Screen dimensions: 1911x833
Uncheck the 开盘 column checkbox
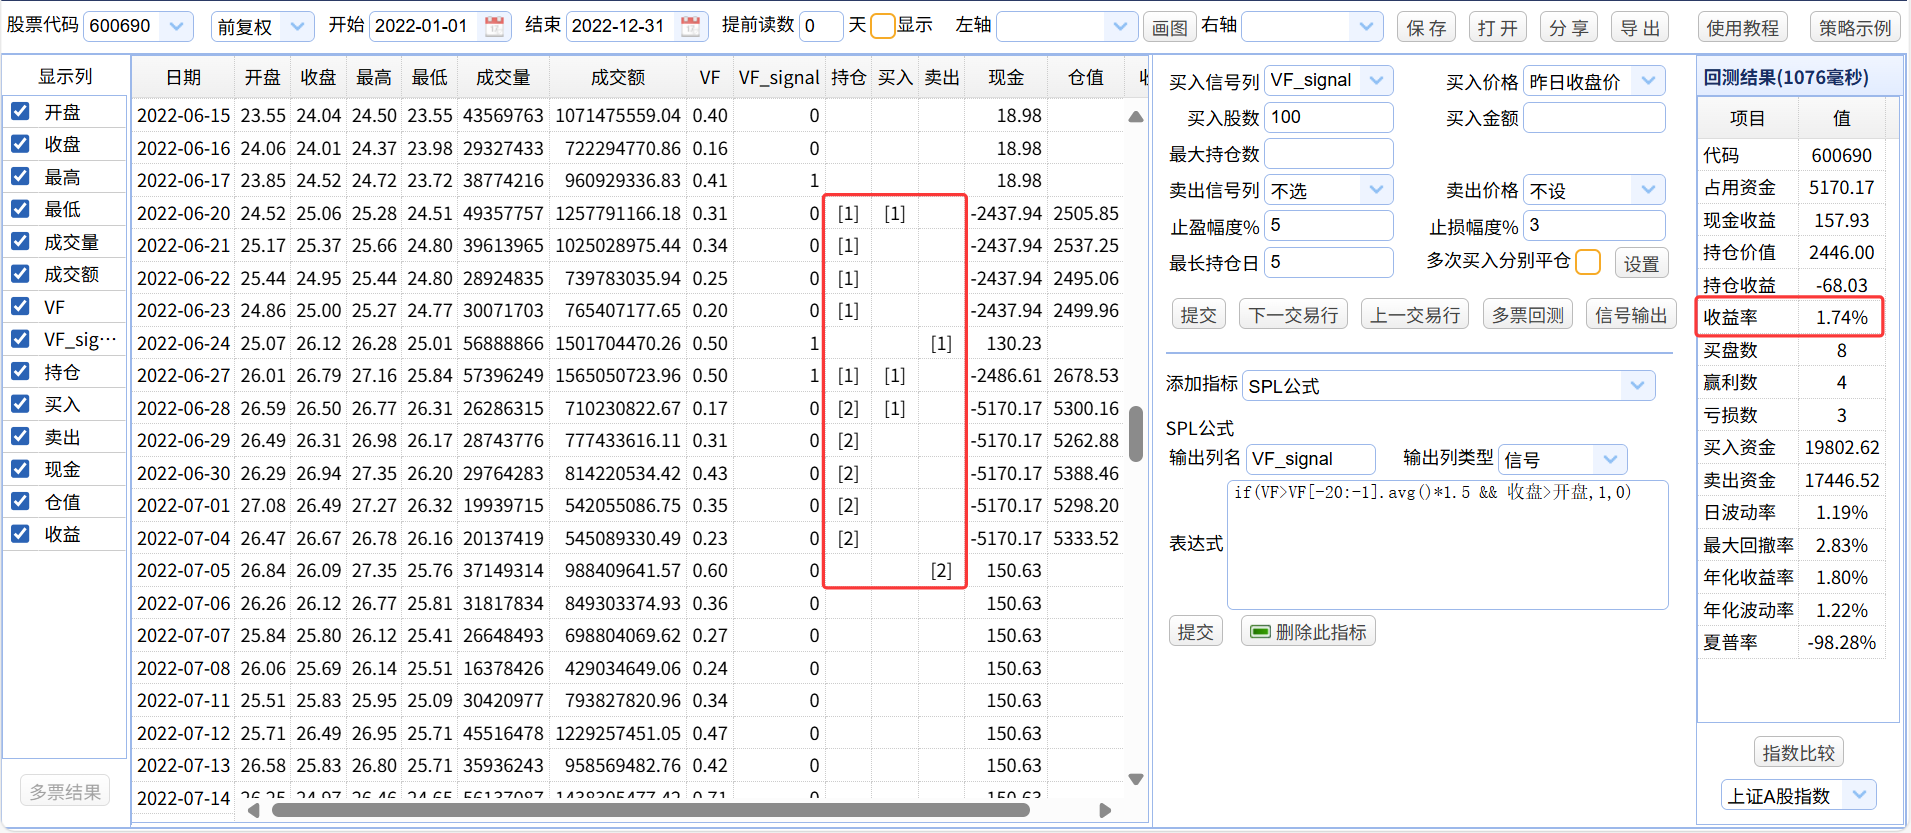click(20, 111)
